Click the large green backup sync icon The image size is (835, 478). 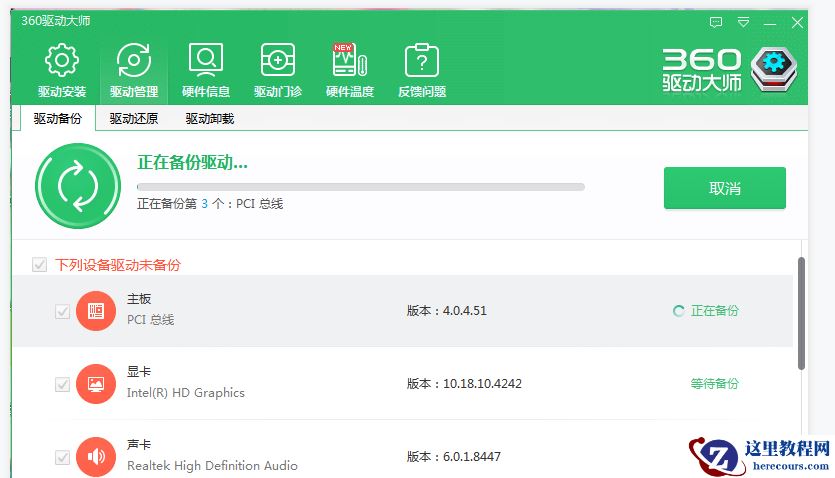(78, 186)
